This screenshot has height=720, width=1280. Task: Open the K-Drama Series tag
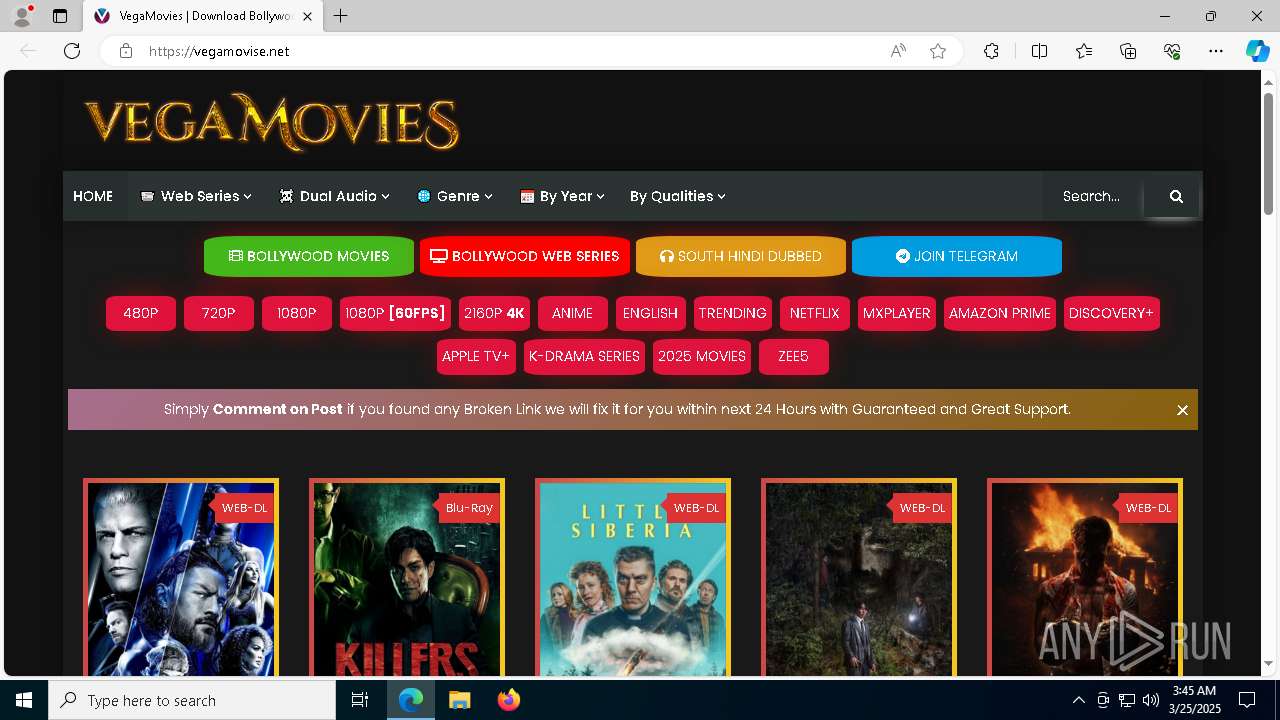[x=584, y=356]
